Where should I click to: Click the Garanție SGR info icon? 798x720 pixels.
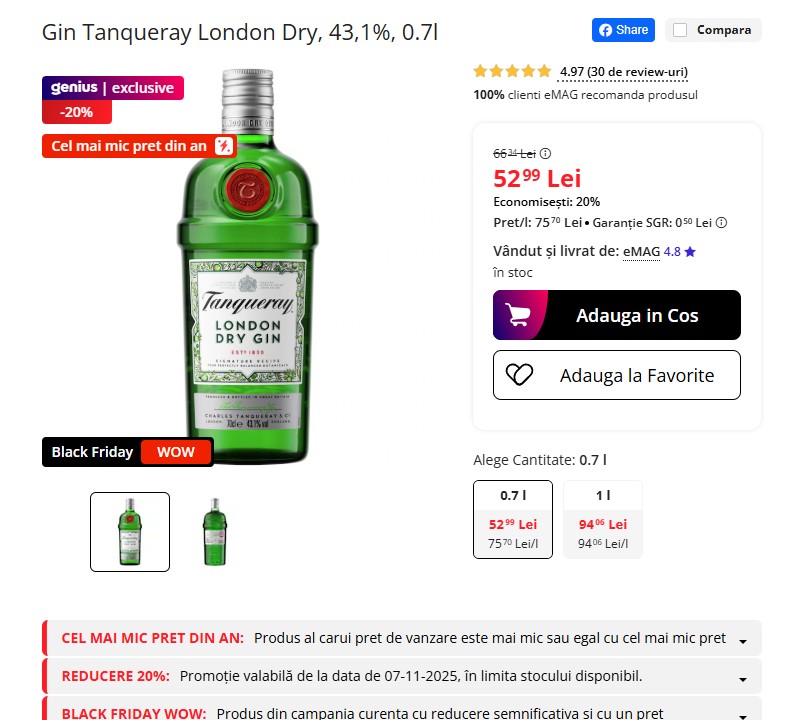pyautogui.click(x=721, y=223)
